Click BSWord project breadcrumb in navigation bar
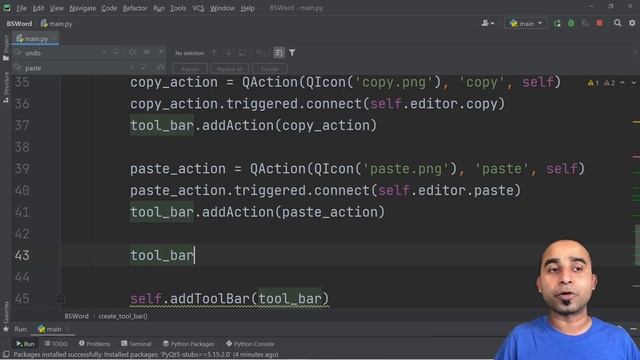This screenshot has width=640, height=360. [x=19, y=24]
